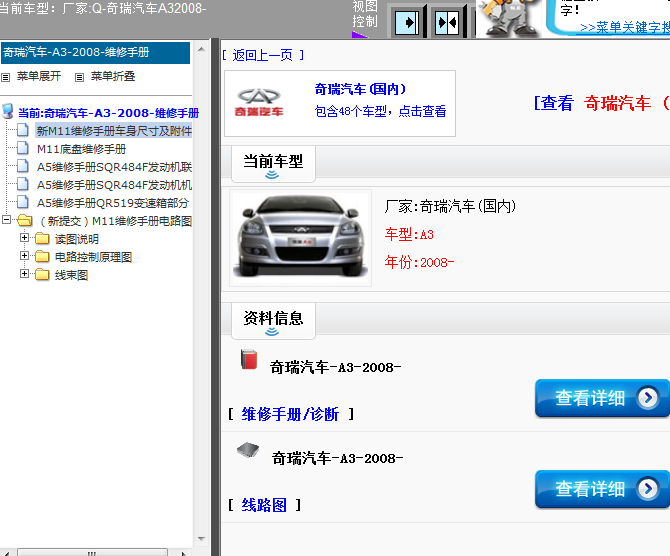Image resolution: width=670 pixels, height=556 pixels.
Task: Click 厂家:奇瑞汽车(国内) text
Action: [x=450, y=206]
